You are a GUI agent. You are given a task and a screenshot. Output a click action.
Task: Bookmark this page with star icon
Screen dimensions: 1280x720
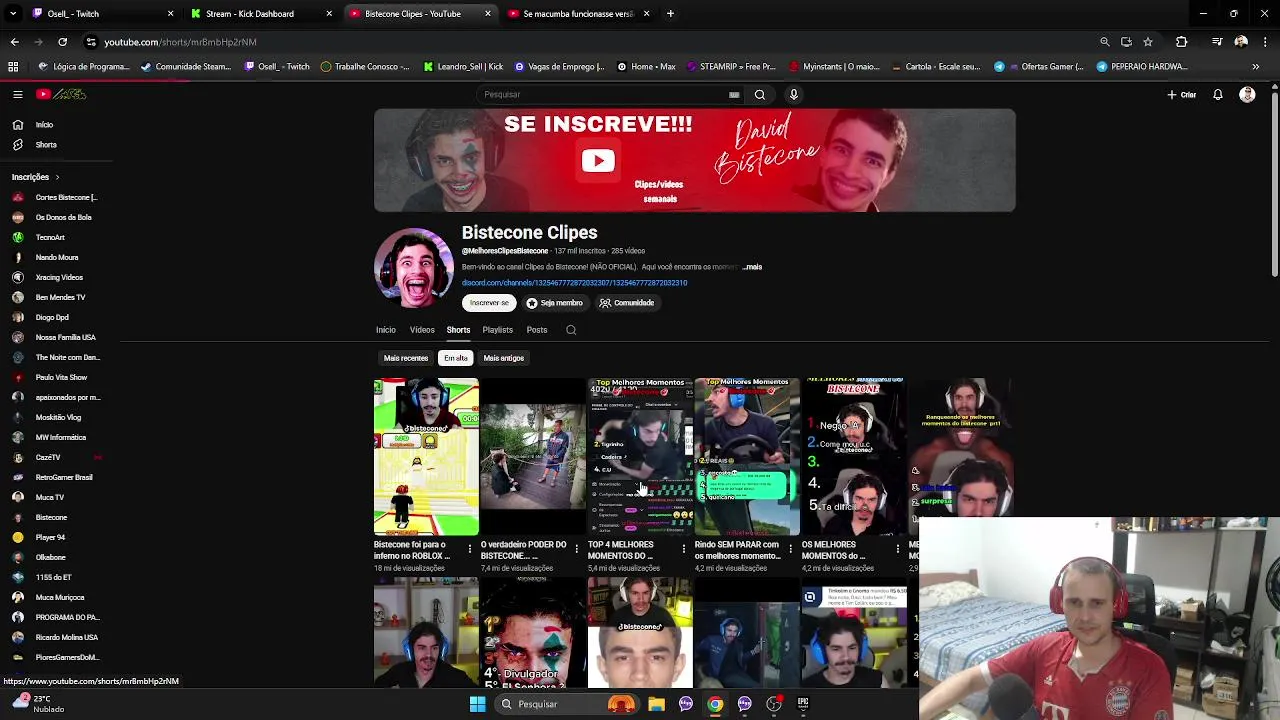(1148, 42)
